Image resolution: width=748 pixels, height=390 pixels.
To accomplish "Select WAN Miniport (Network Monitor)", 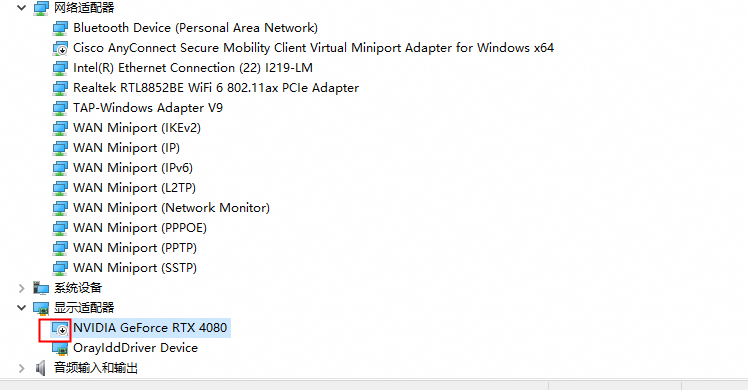I will [171, 208].
